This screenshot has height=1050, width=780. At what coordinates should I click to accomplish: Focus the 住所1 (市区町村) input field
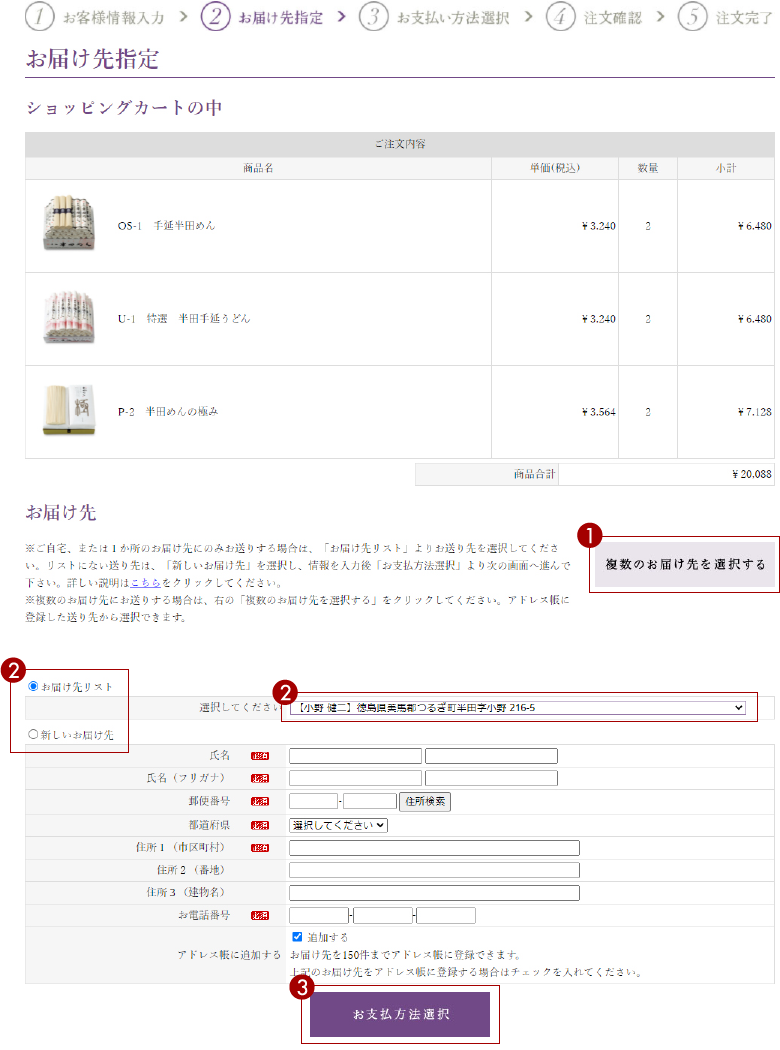[434, 848]
